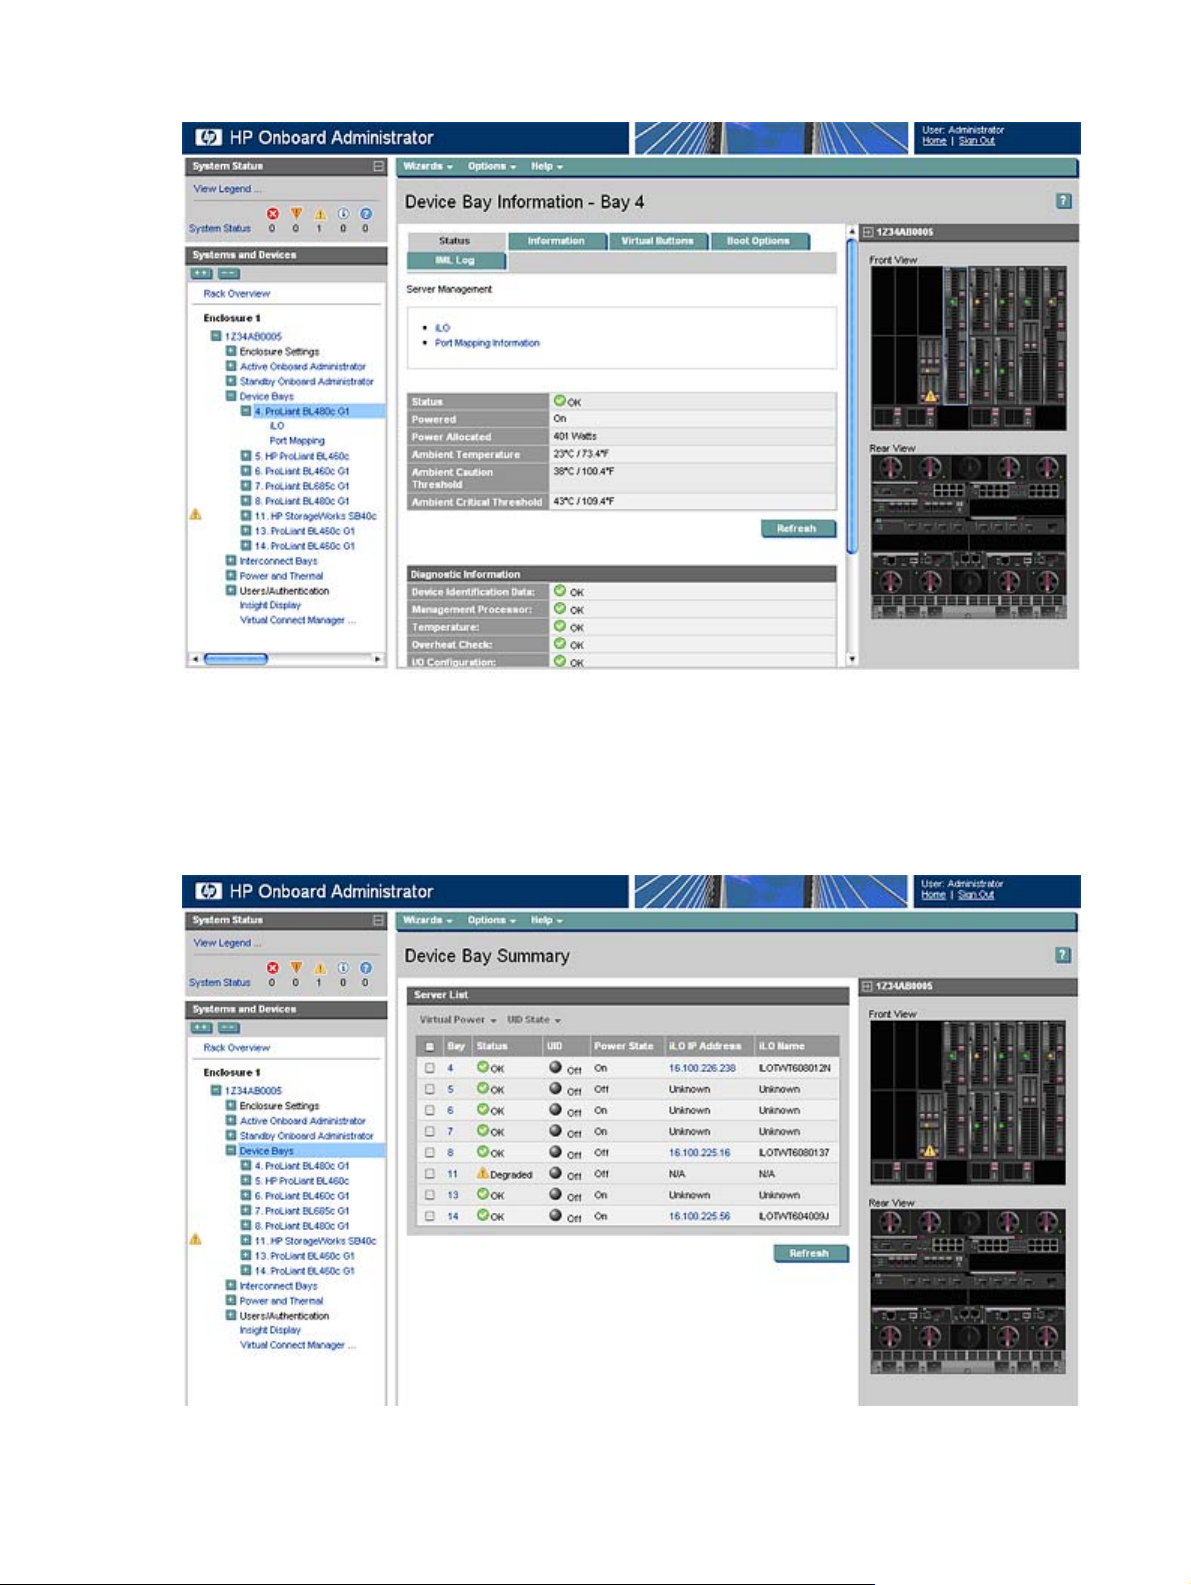Click blue informational status icon, Device Bay Summary window

pos(343,968)
